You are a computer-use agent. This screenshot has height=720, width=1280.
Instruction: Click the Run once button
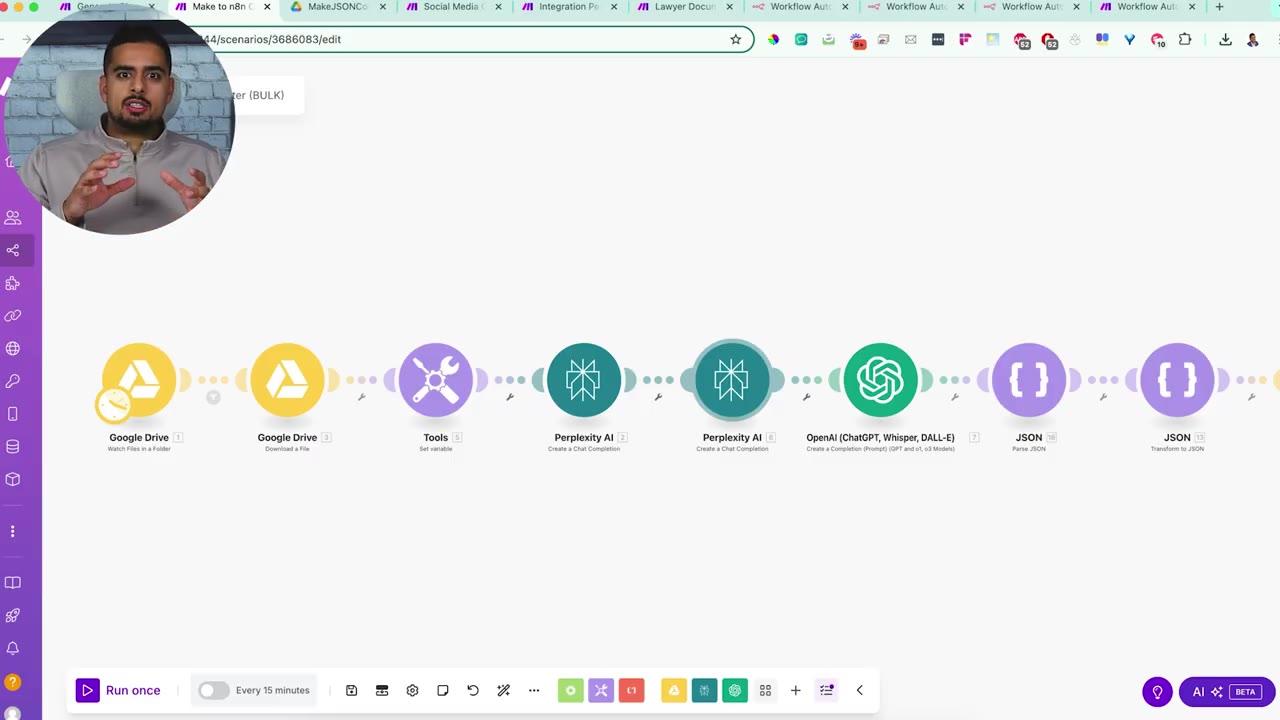(118, 690)
